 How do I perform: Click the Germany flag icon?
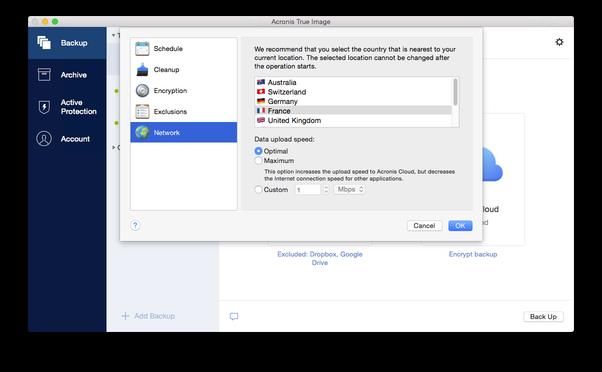point(261,101)
